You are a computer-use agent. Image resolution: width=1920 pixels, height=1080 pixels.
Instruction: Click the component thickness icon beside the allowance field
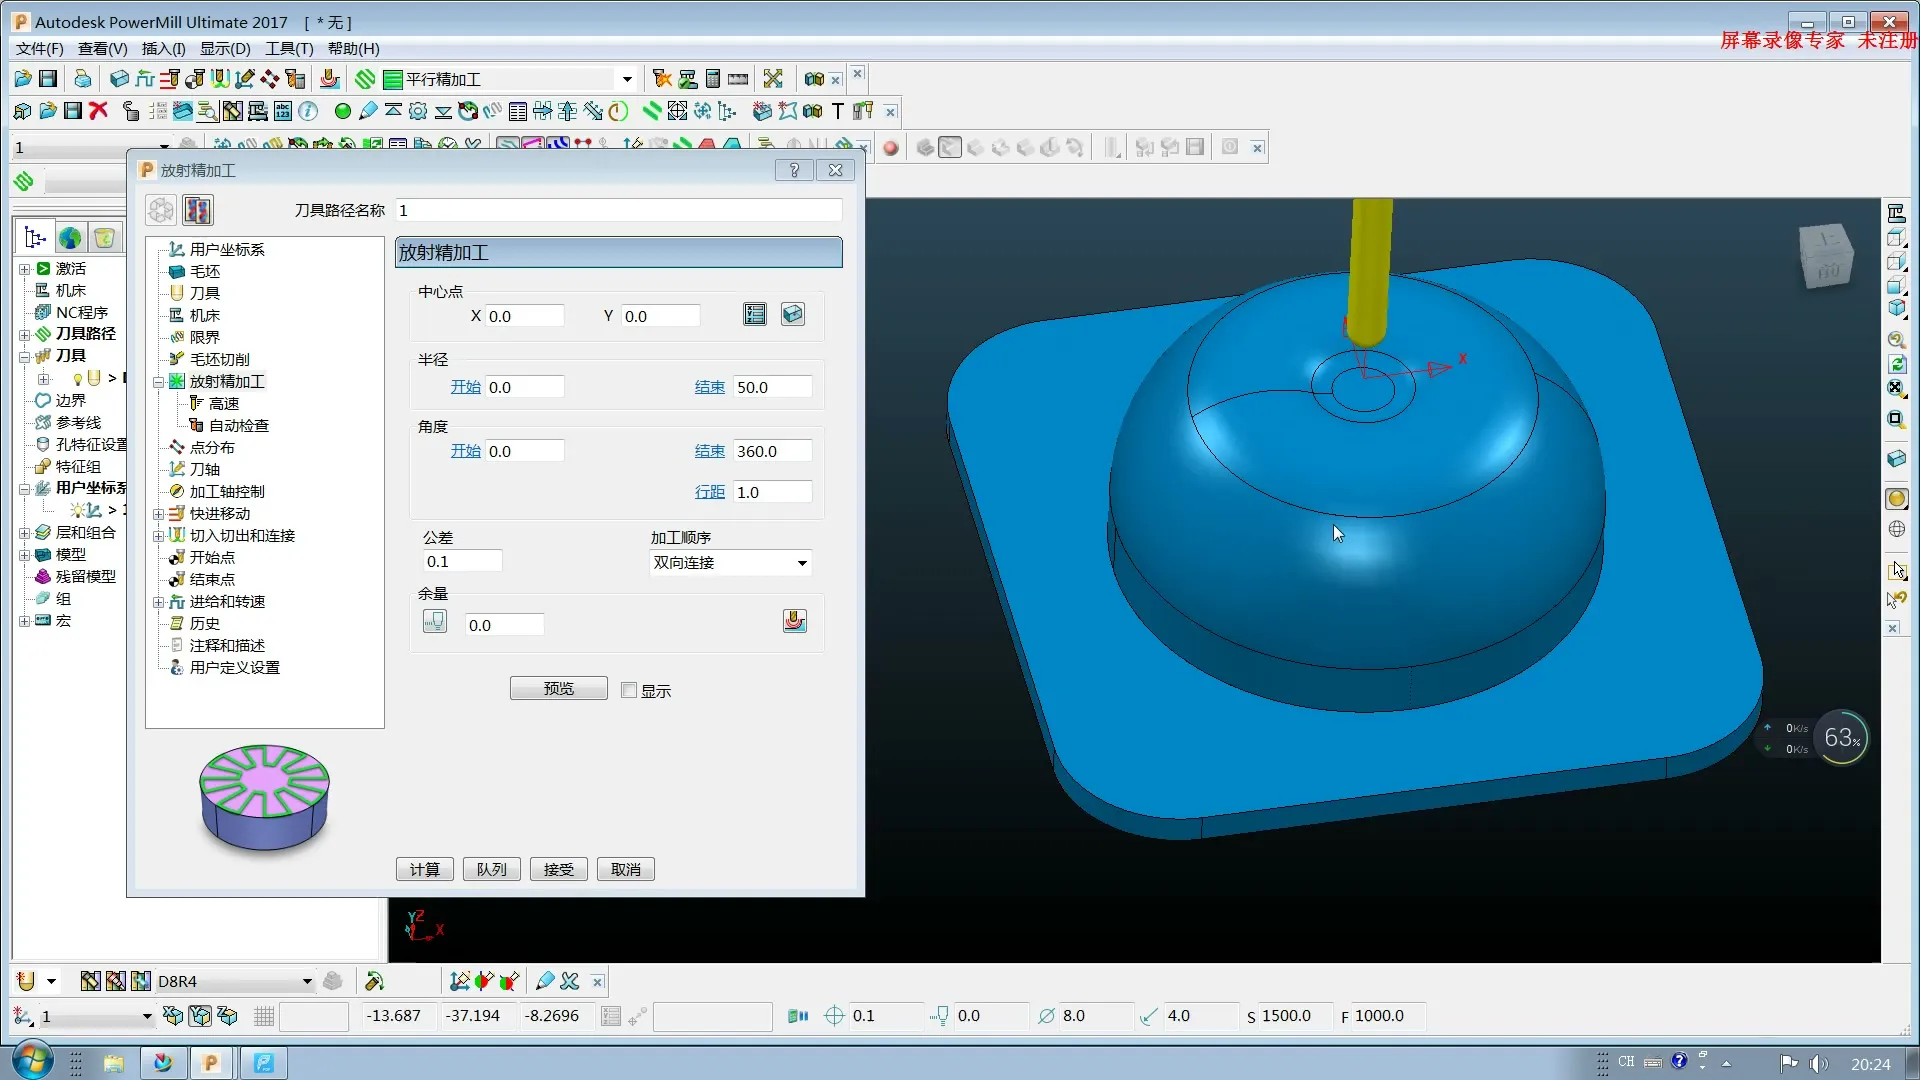(794, 621)
